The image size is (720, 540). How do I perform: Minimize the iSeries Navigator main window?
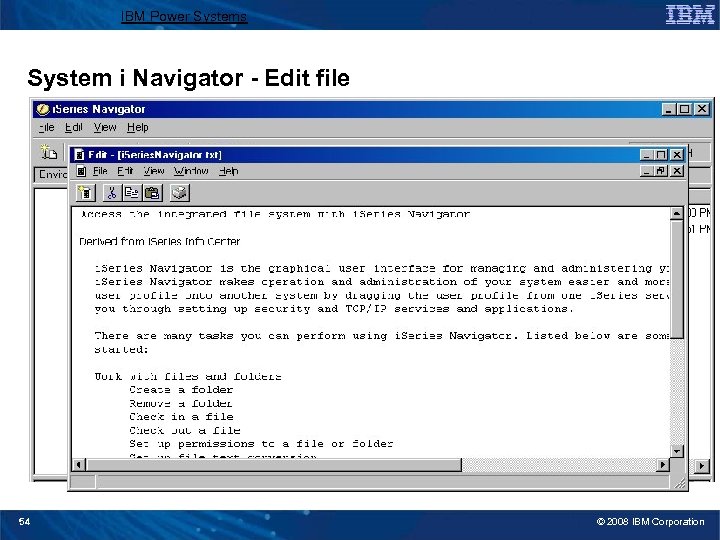669,109
